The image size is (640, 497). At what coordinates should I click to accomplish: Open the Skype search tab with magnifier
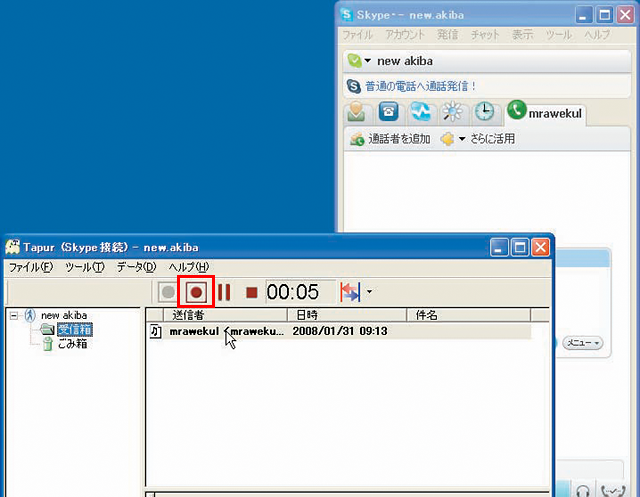(x=453, y=112)
